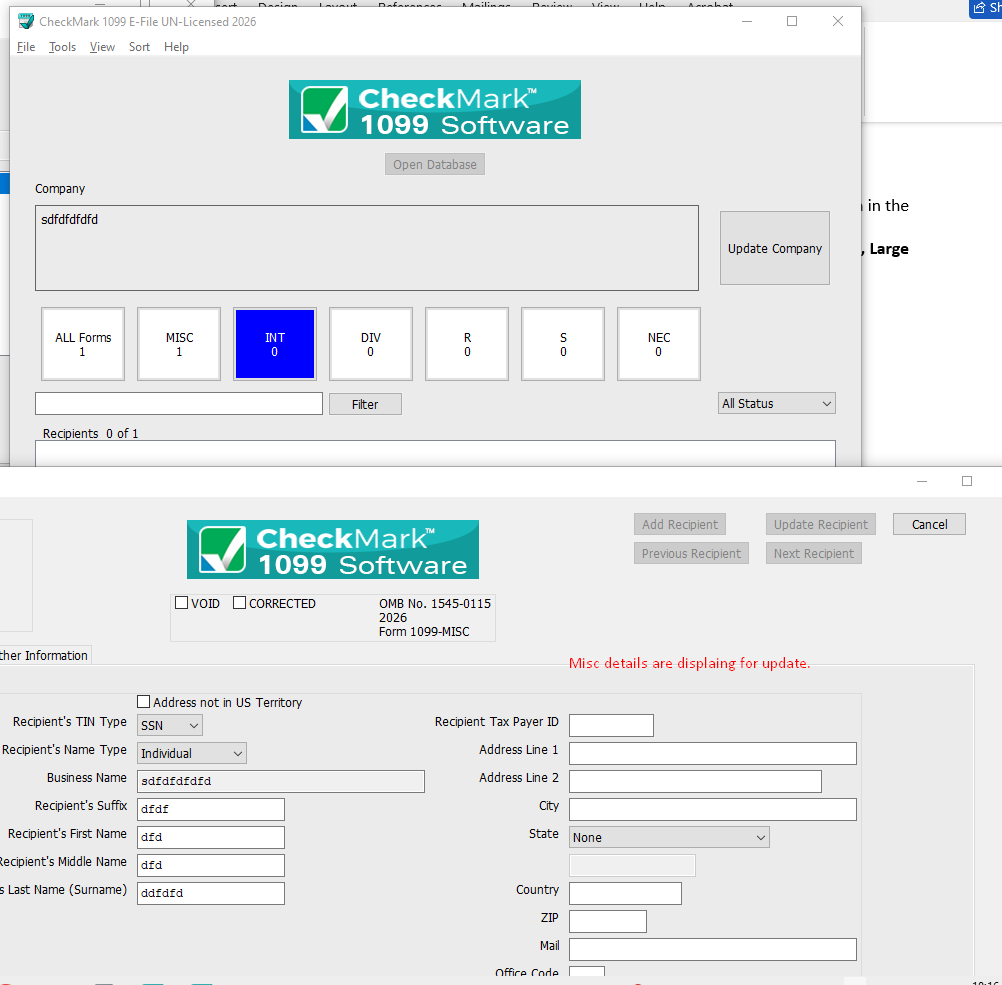Viewport: 1002px width, 985px height.
Task: Click the Update Company button
Action: click(775, 248)
